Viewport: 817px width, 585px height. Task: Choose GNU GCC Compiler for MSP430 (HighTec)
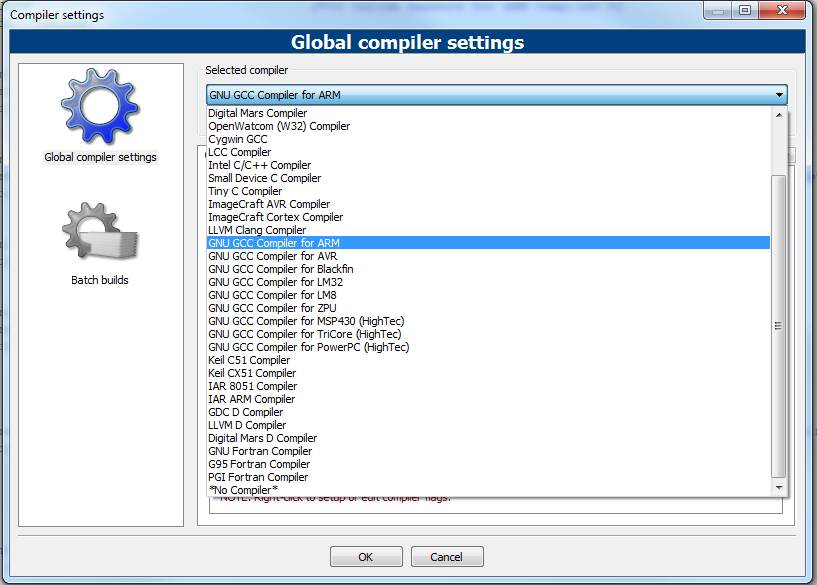[x=488, y=321]
